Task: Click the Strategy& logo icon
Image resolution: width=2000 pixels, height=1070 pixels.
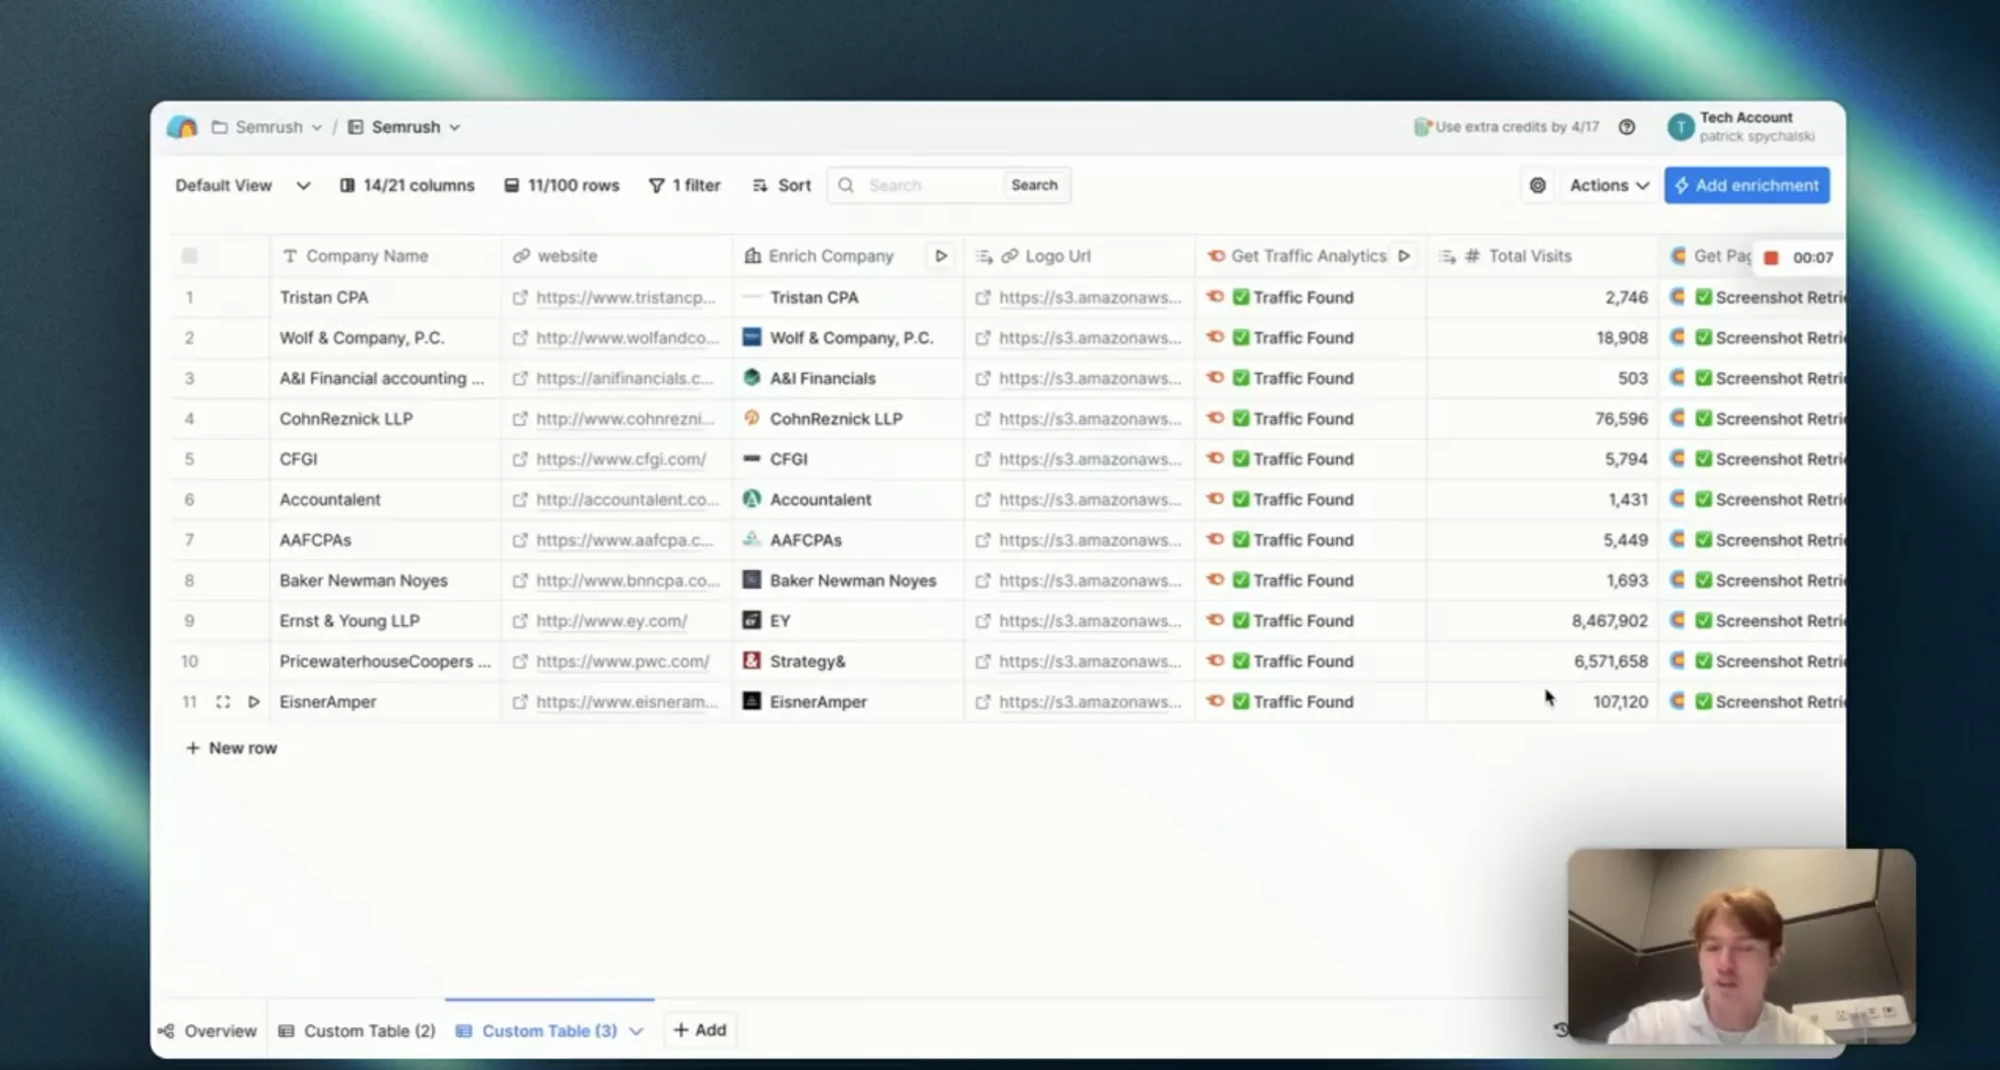Action: coord(752,660)
